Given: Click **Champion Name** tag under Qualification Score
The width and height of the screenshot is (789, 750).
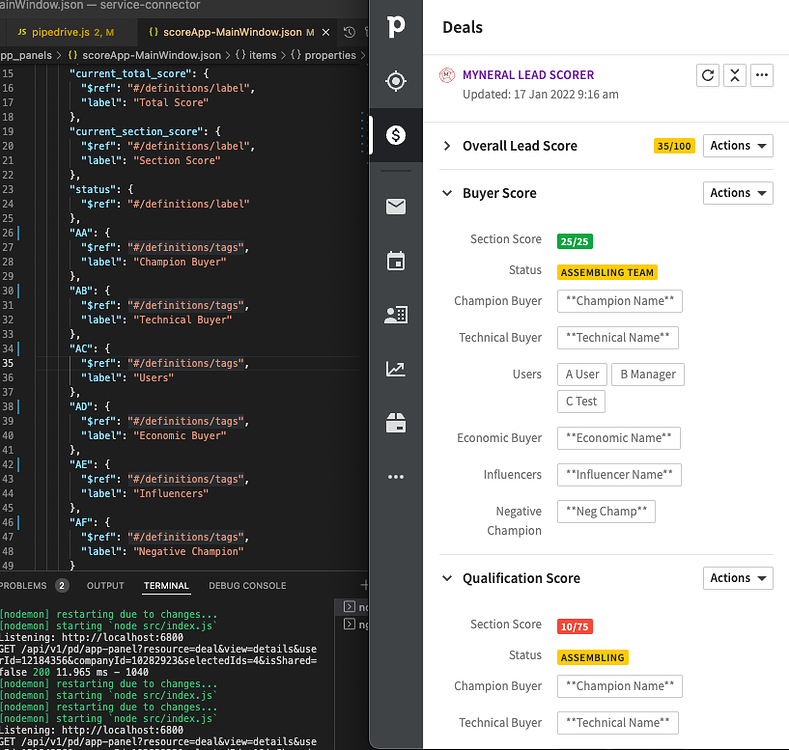Looking at the screenshot, I should [x=620, y=687].
